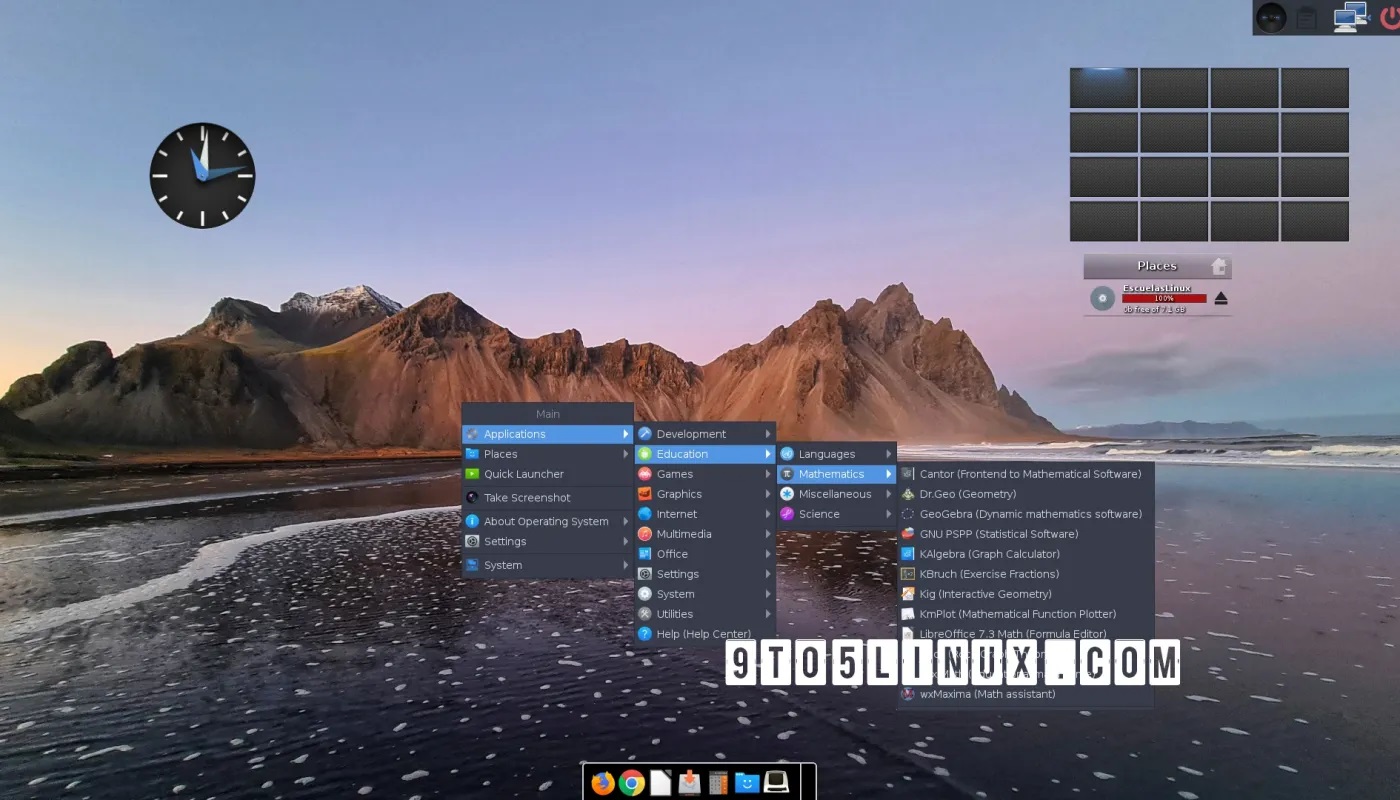
Task: Open the Multimedia category
Action: coord(705,534)
